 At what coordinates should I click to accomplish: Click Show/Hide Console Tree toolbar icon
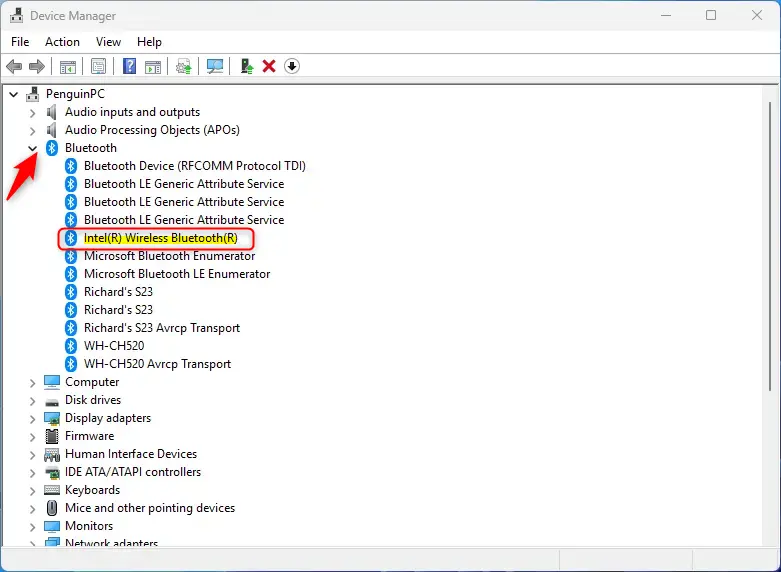[68, 66]
